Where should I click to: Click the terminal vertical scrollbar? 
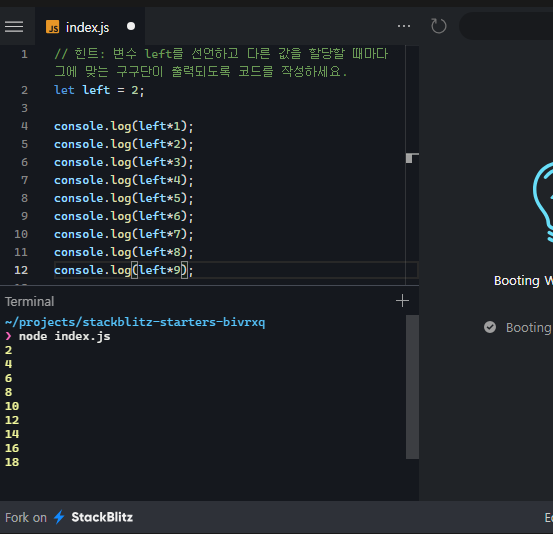pyautogui.click(x=412, y=387)
